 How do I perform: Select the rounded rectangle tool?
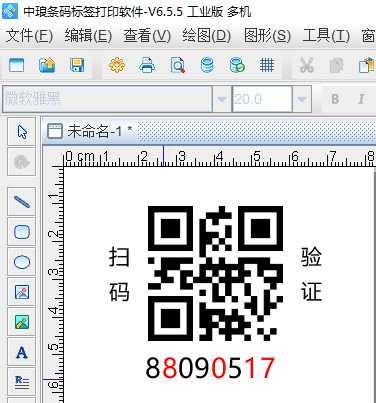coord(22,232)
